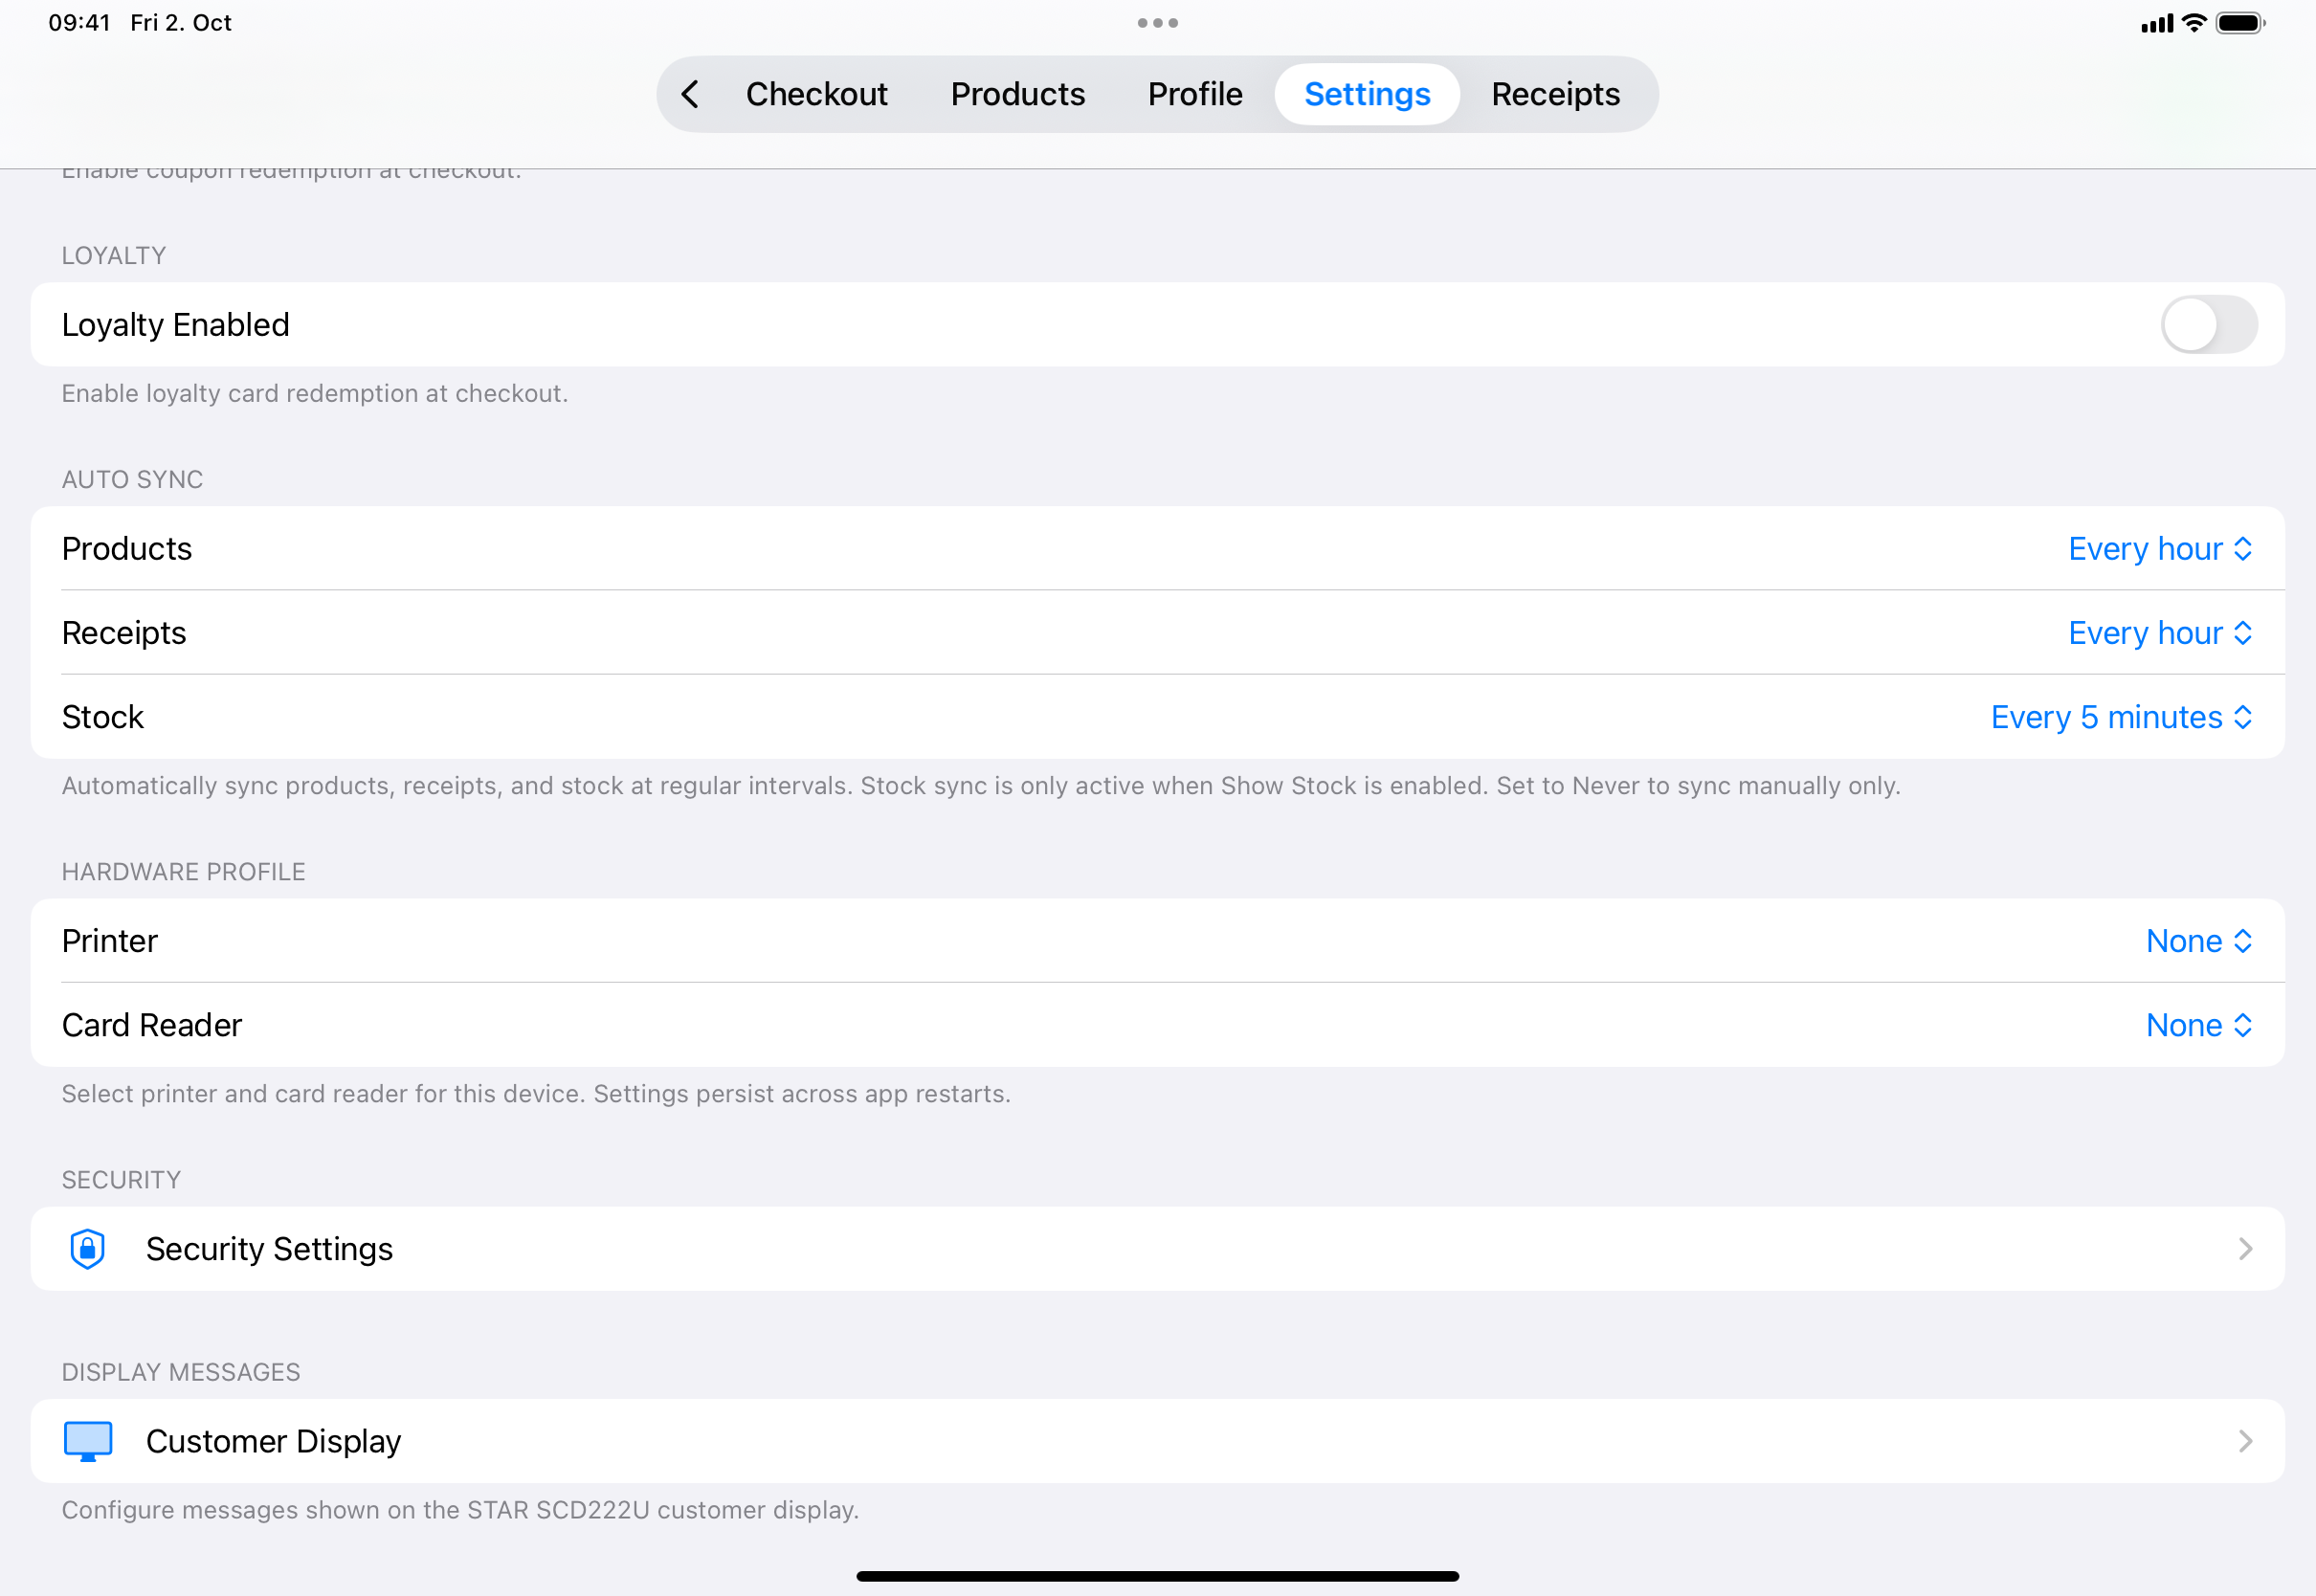The width and height of the screenshot is (2316, 1596).
Task: Toggle the Loyalty Enabled switch
Action: tap(2209, 324)
